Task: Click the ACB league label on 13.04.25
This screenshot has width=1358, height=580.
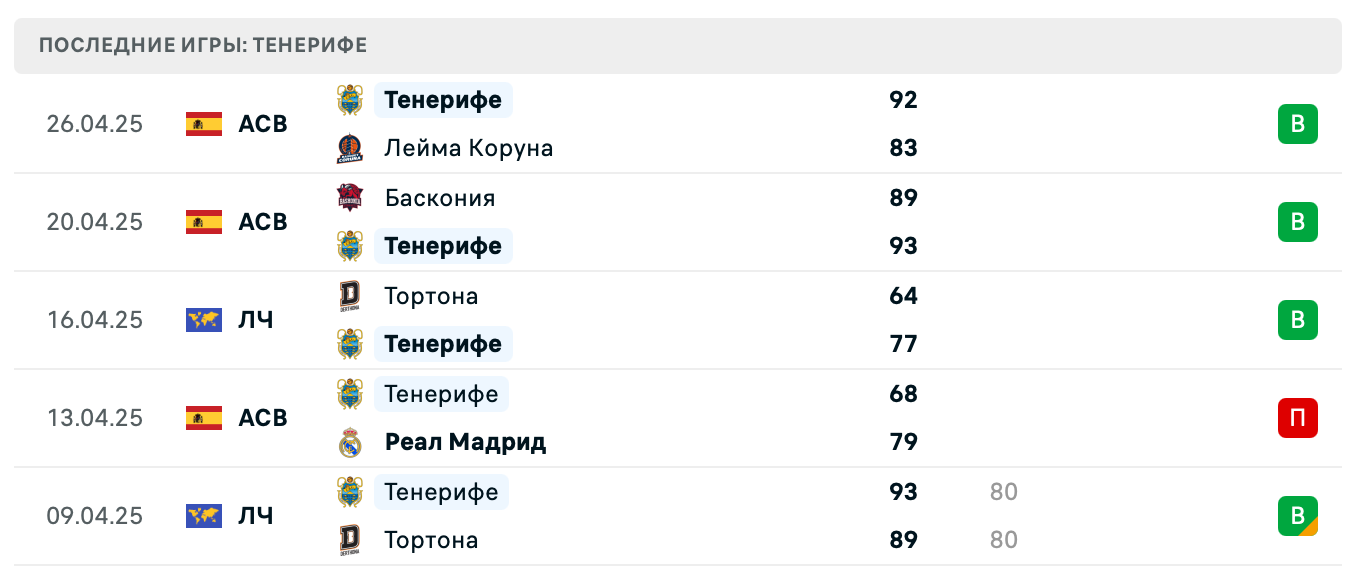Action: pyautogui.click(x=261, y=418)
